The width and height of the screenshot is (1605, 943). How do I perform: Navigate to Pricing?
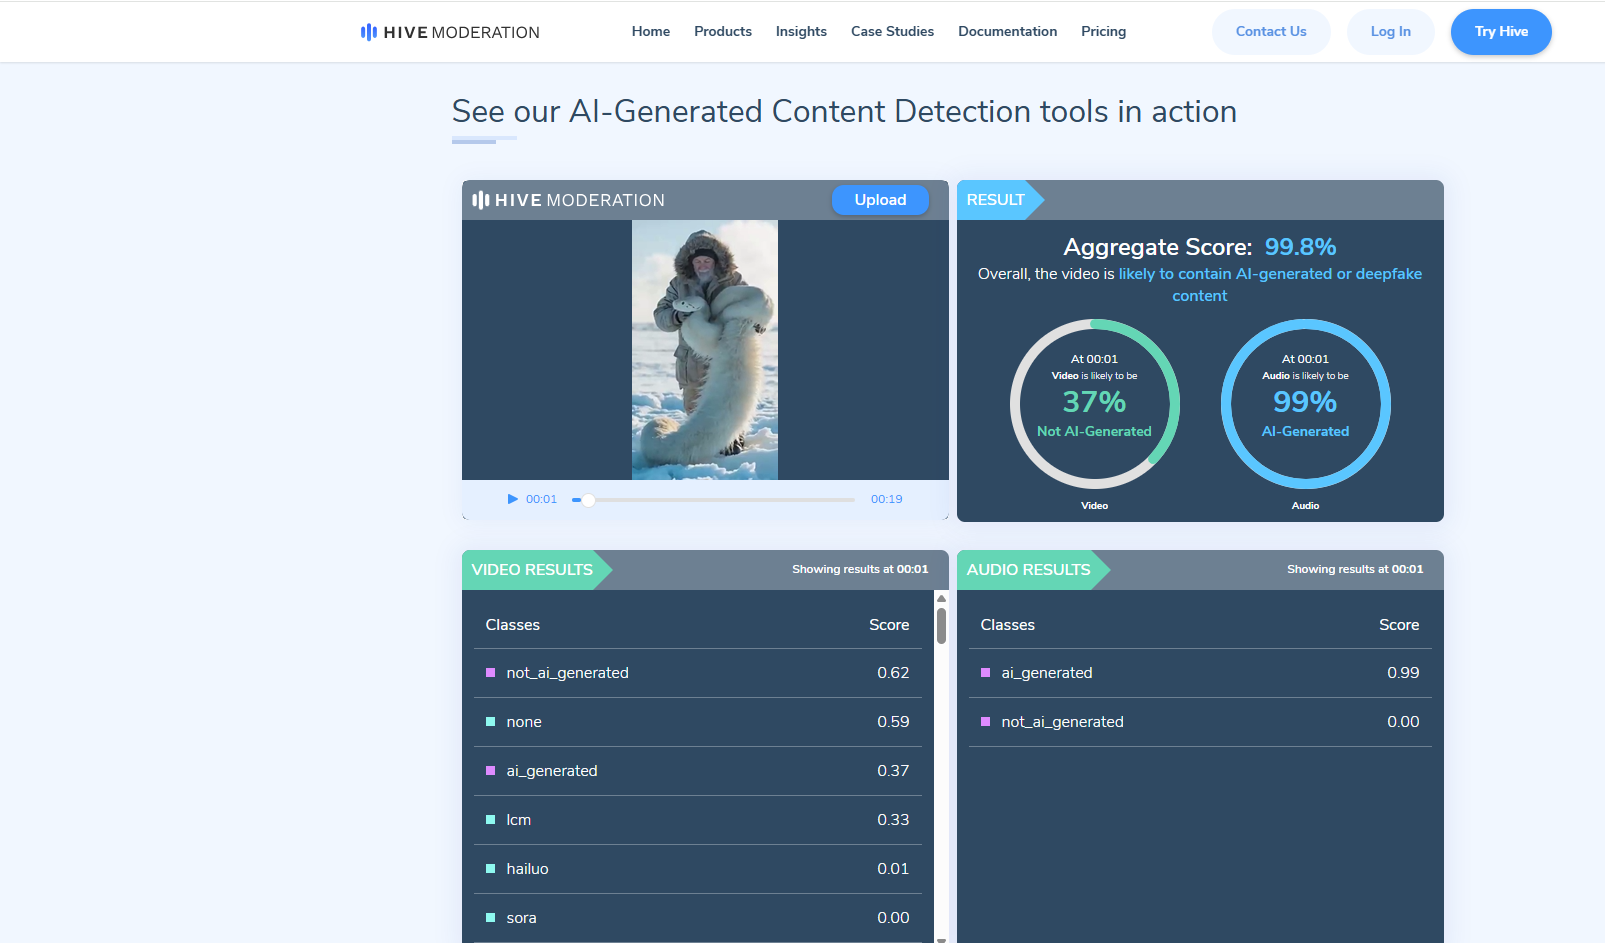pos(1103,31)
